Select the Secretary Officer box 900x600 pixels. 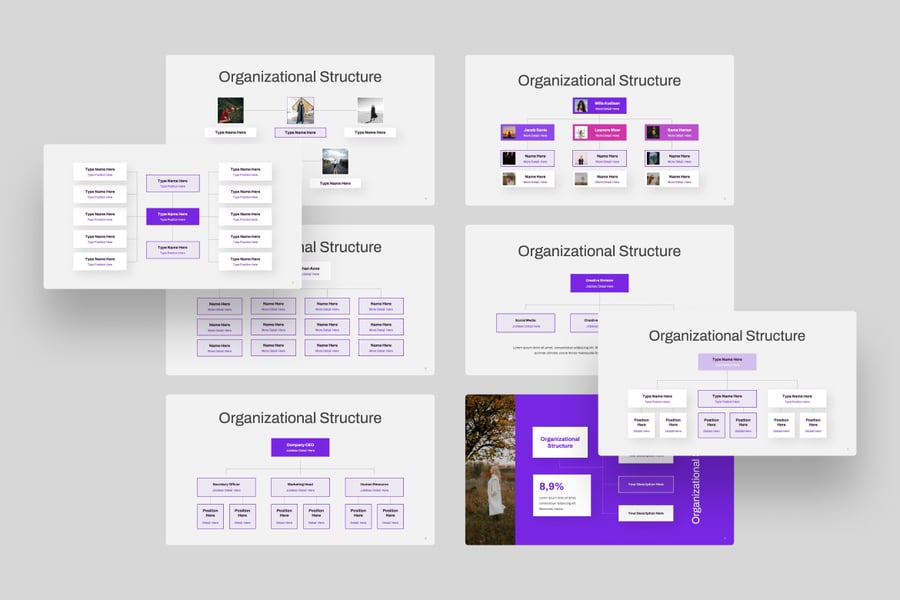coord(226,487)
